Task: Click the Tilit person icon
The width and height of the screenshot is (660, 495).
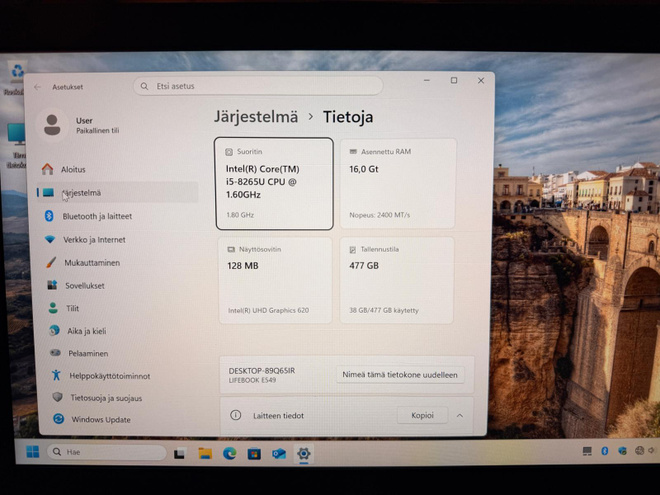Action: click(53, 308)
